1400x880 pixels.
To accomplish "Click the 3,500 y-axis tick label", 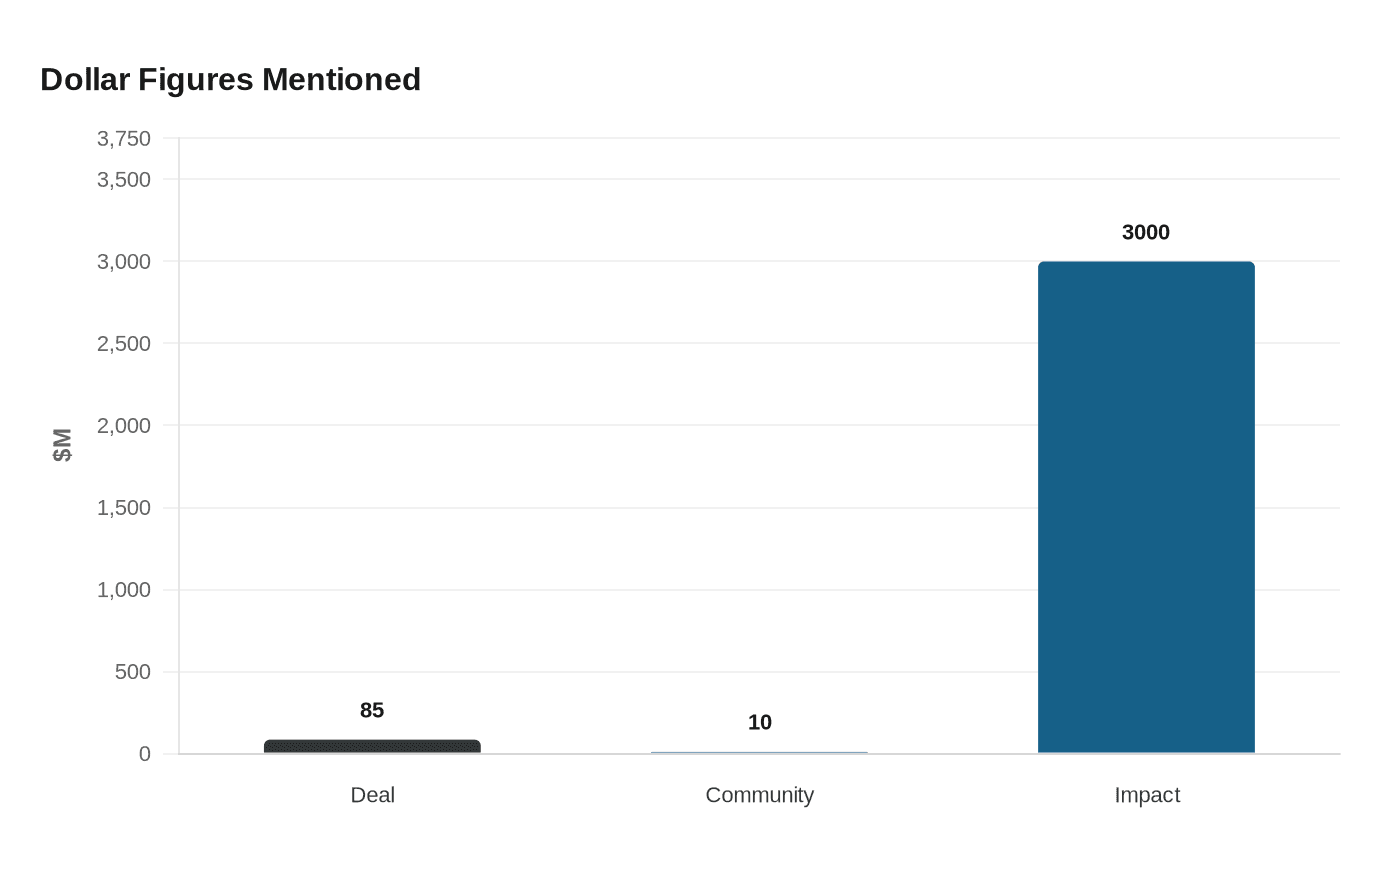I will (x=124, y=180).
